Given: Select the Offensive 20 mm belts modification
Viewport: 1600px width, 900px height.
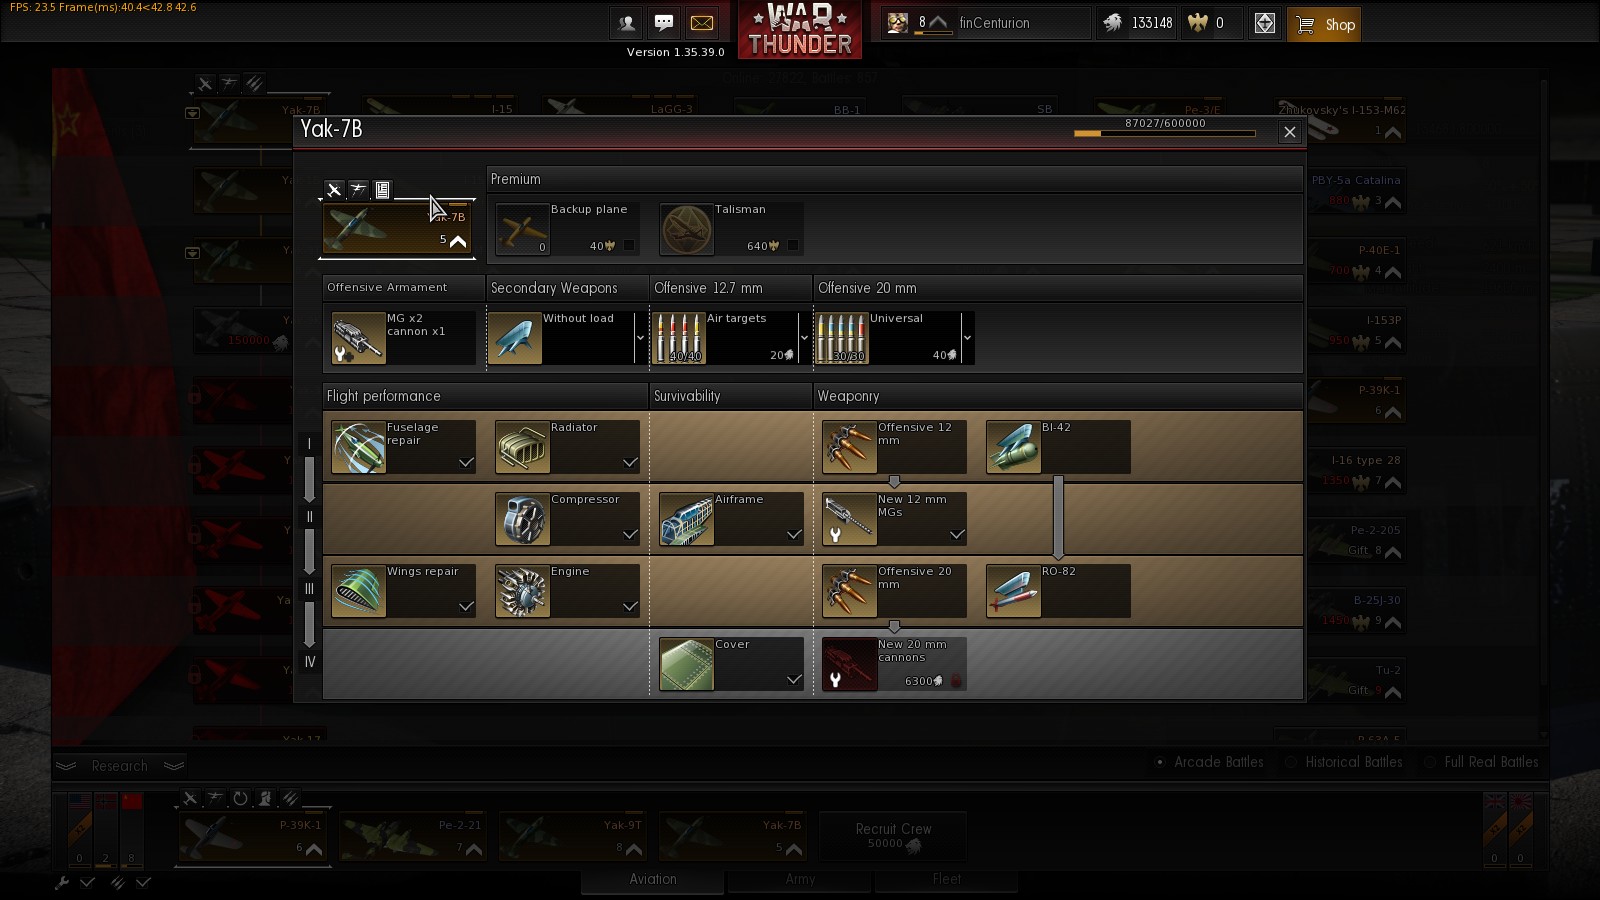Looking at the screenshot, I should (895, 590).
